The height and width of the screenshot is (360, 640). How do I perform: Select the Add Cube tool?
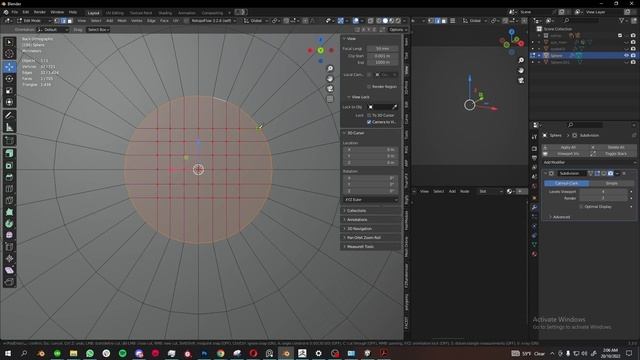click(9, 141)
